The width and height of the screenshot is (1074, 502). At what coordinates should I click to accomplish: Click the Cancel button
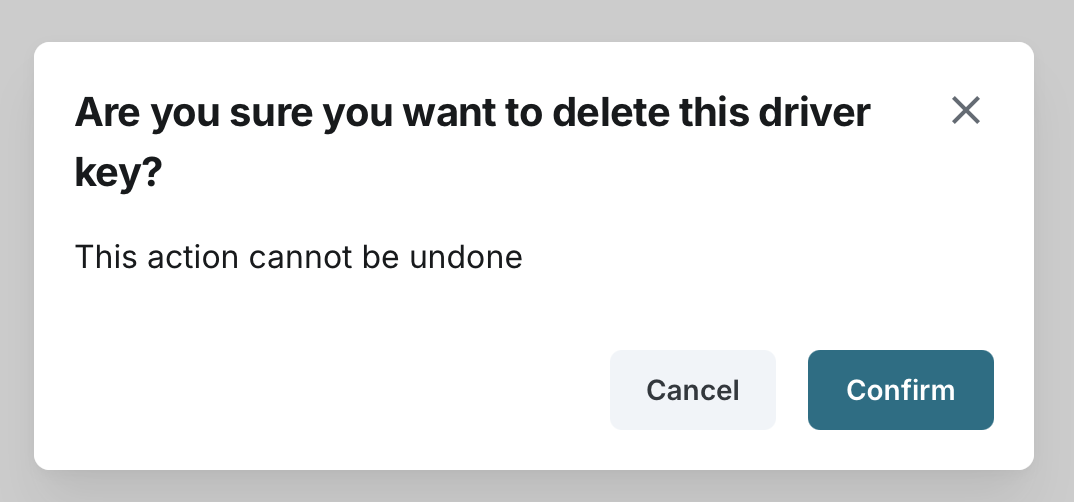pos(692,390)
